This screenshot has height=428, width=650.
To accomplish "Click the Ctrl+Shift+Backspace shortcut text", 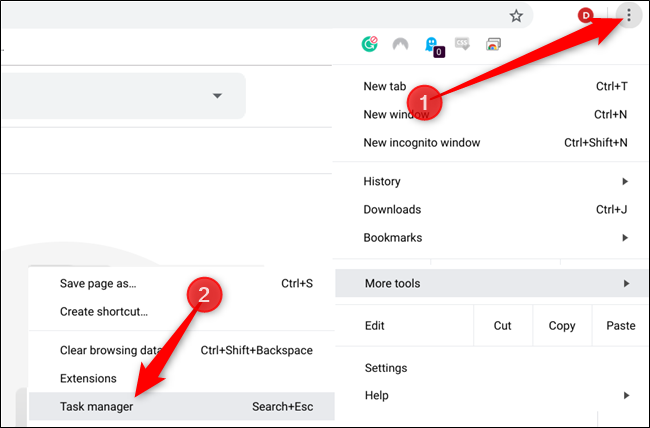I will (x=257, y=350).
